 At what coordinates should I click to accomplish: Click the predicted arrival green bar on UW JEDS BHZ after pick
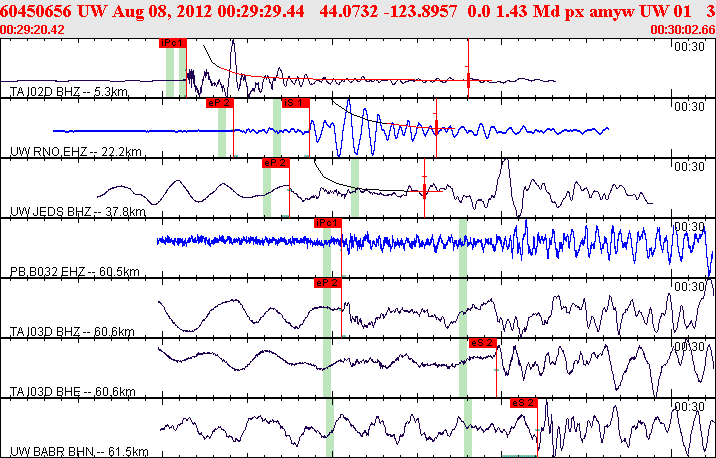pos(355,187)
